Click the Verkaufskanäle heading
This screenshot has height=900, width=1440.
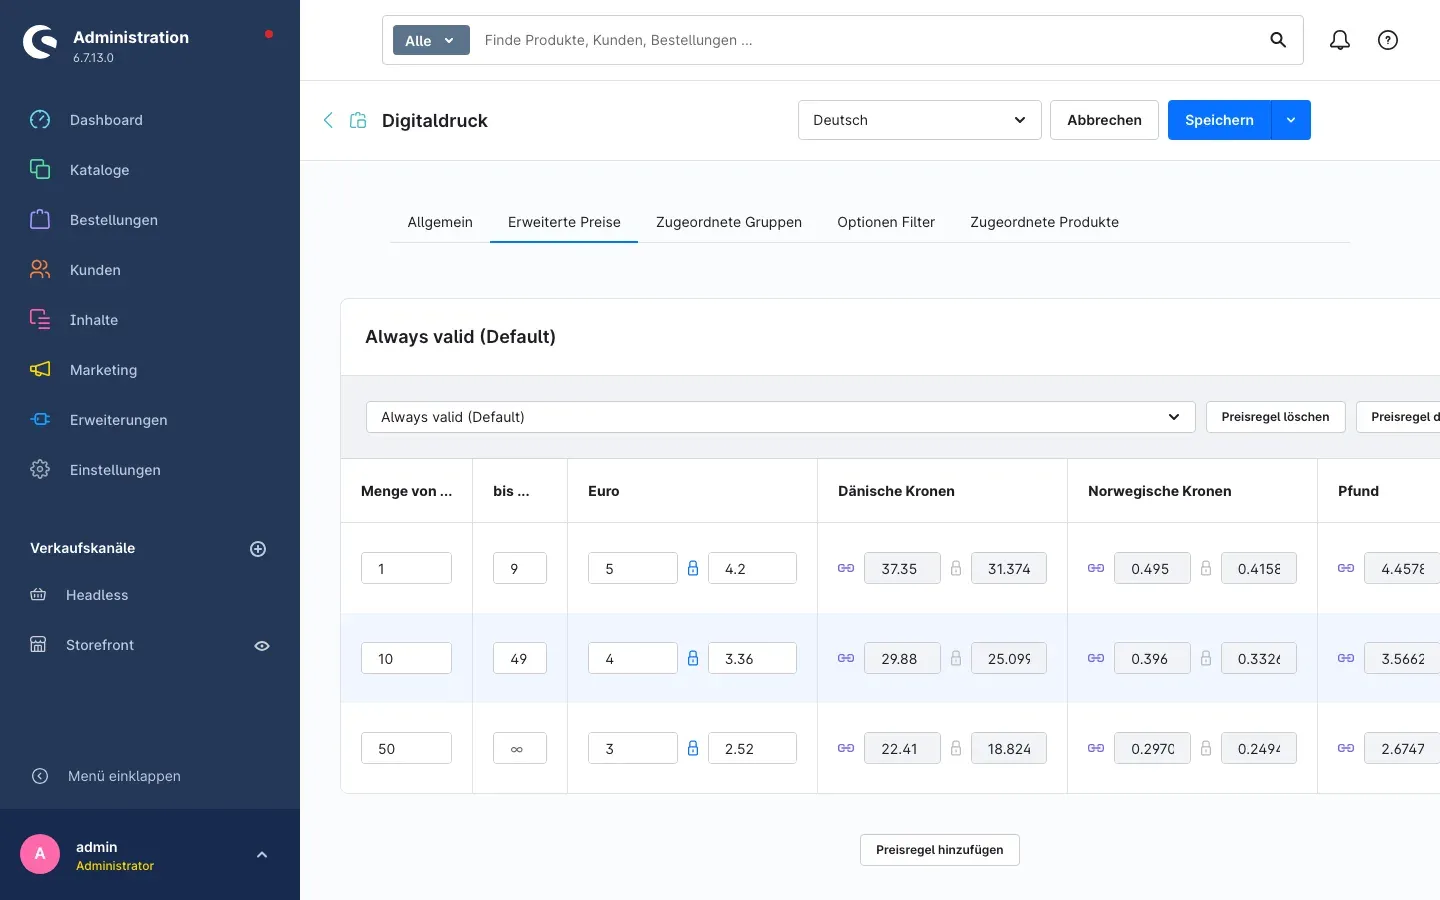click(x=82, y=548)
